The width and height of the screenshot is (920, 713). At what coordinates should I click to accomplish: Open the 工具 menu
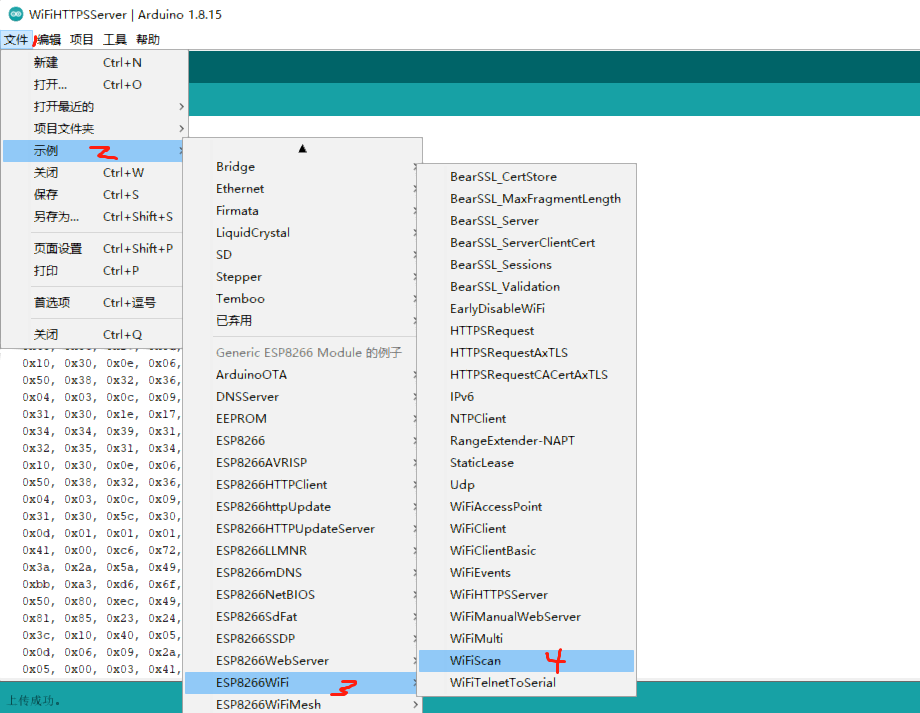click(114, 39)
